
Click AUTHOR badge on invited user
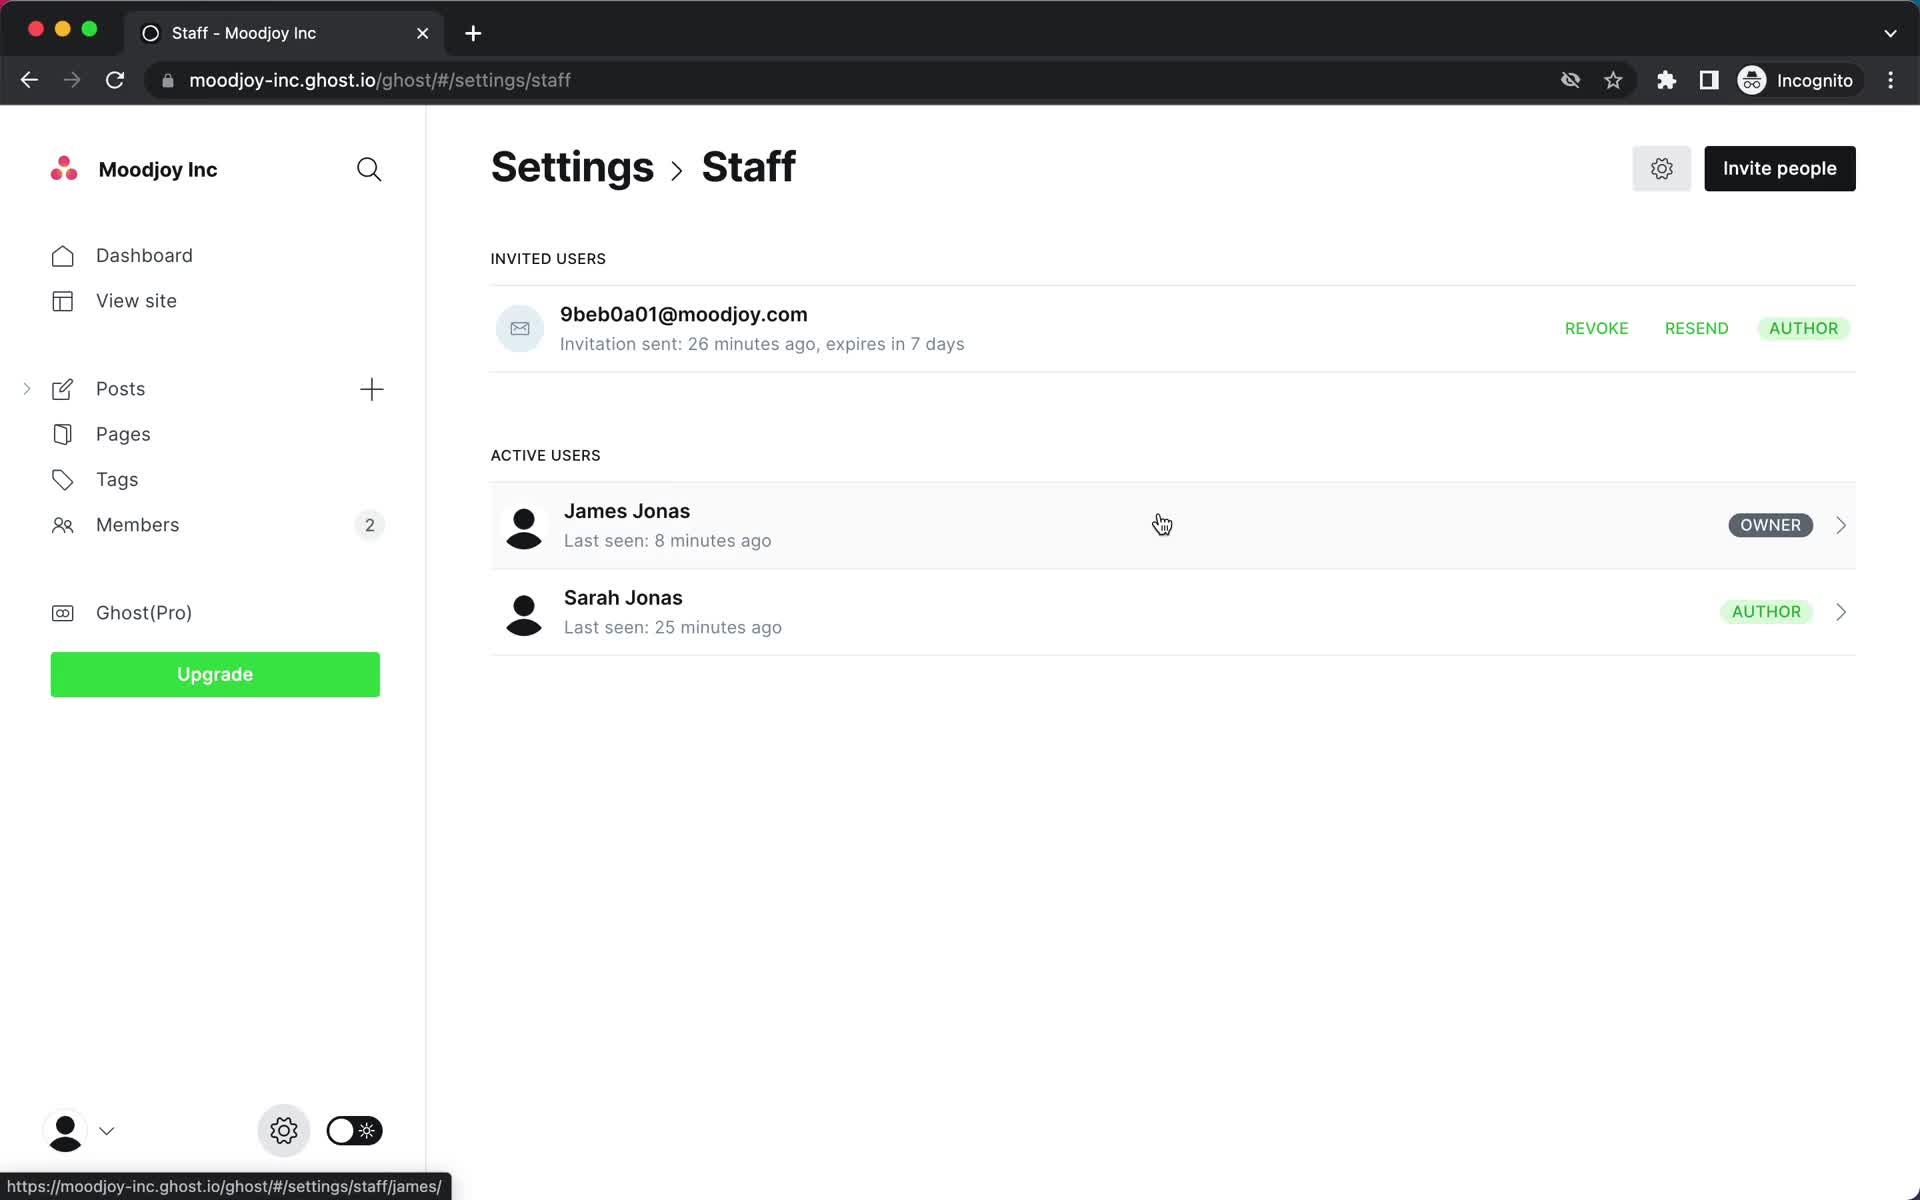[1803, 328]
